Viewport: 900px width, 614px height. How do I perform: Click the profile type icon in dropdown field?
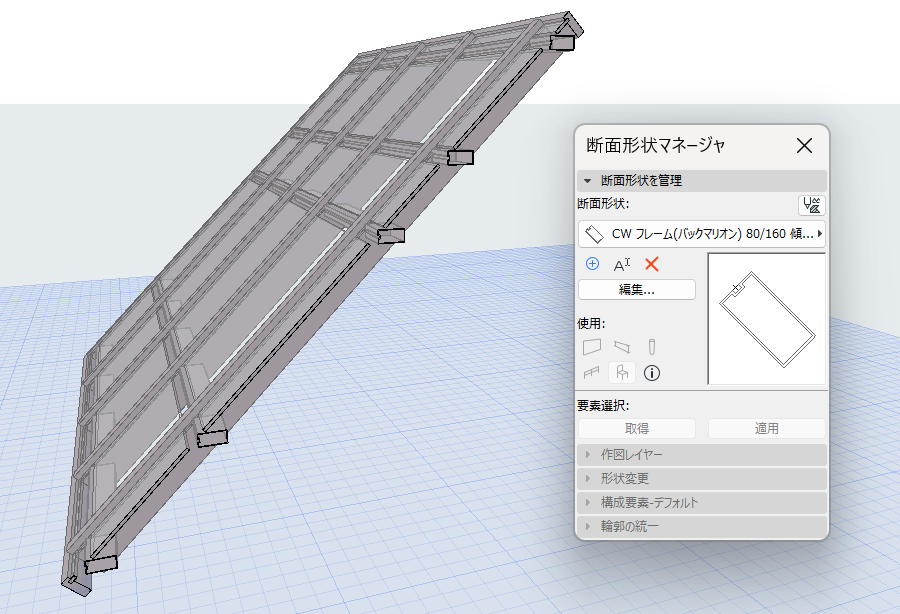coord(594,234)
